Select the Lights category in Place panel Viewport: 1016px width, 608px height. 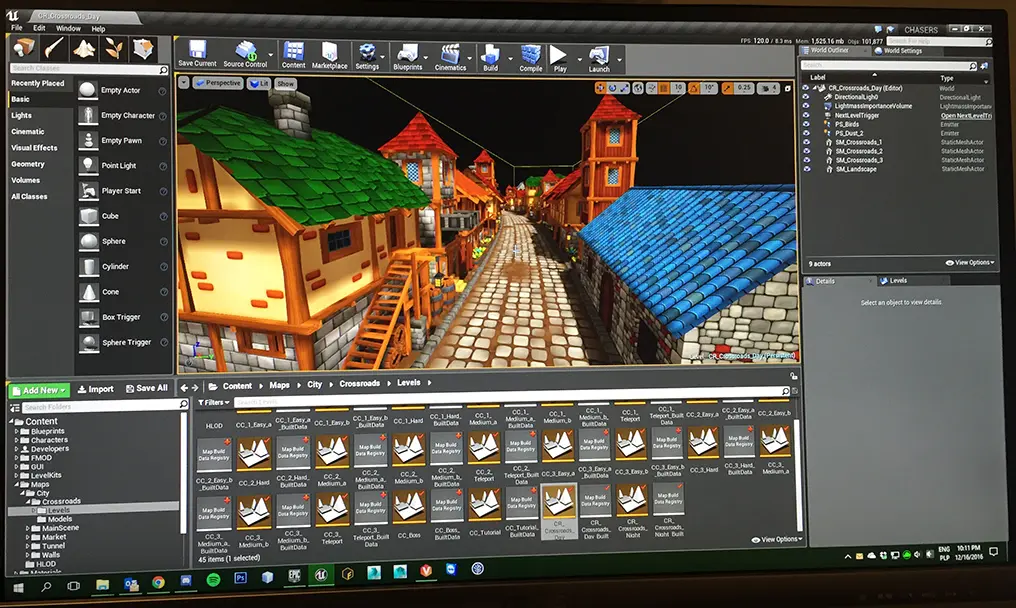(x=21, y=115)
